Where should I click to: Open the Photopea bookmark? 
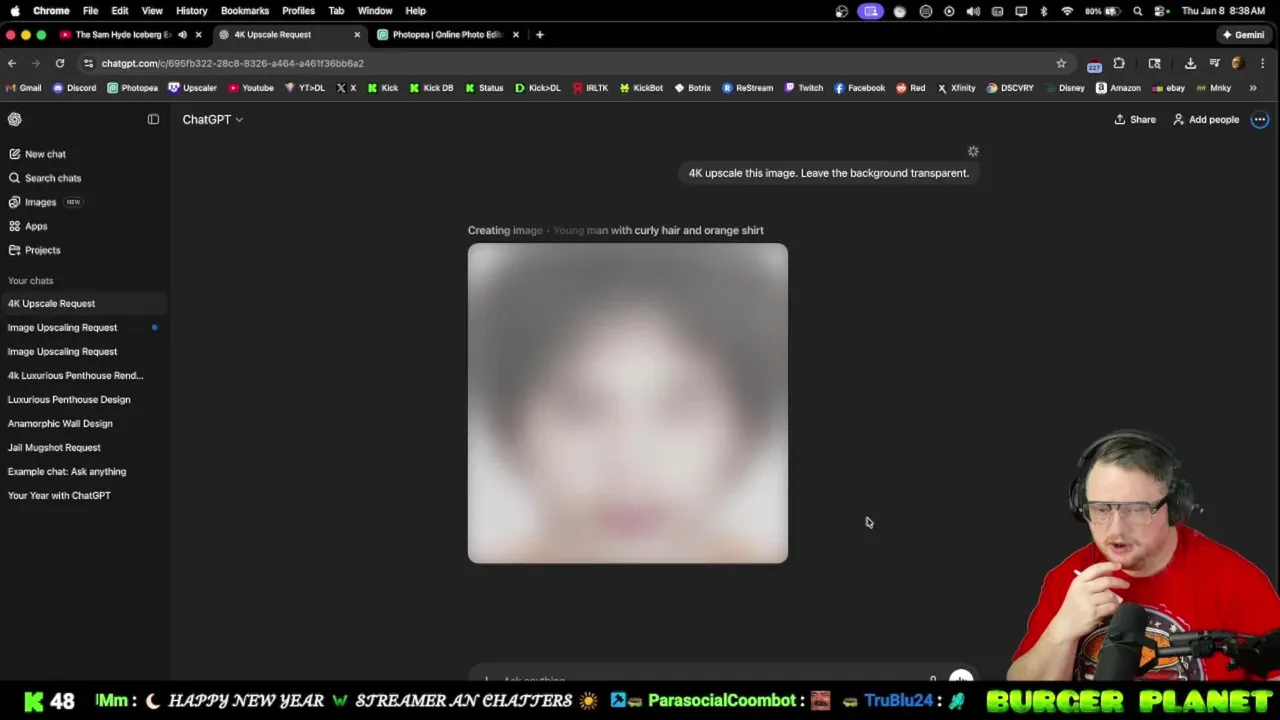point(133,88)
